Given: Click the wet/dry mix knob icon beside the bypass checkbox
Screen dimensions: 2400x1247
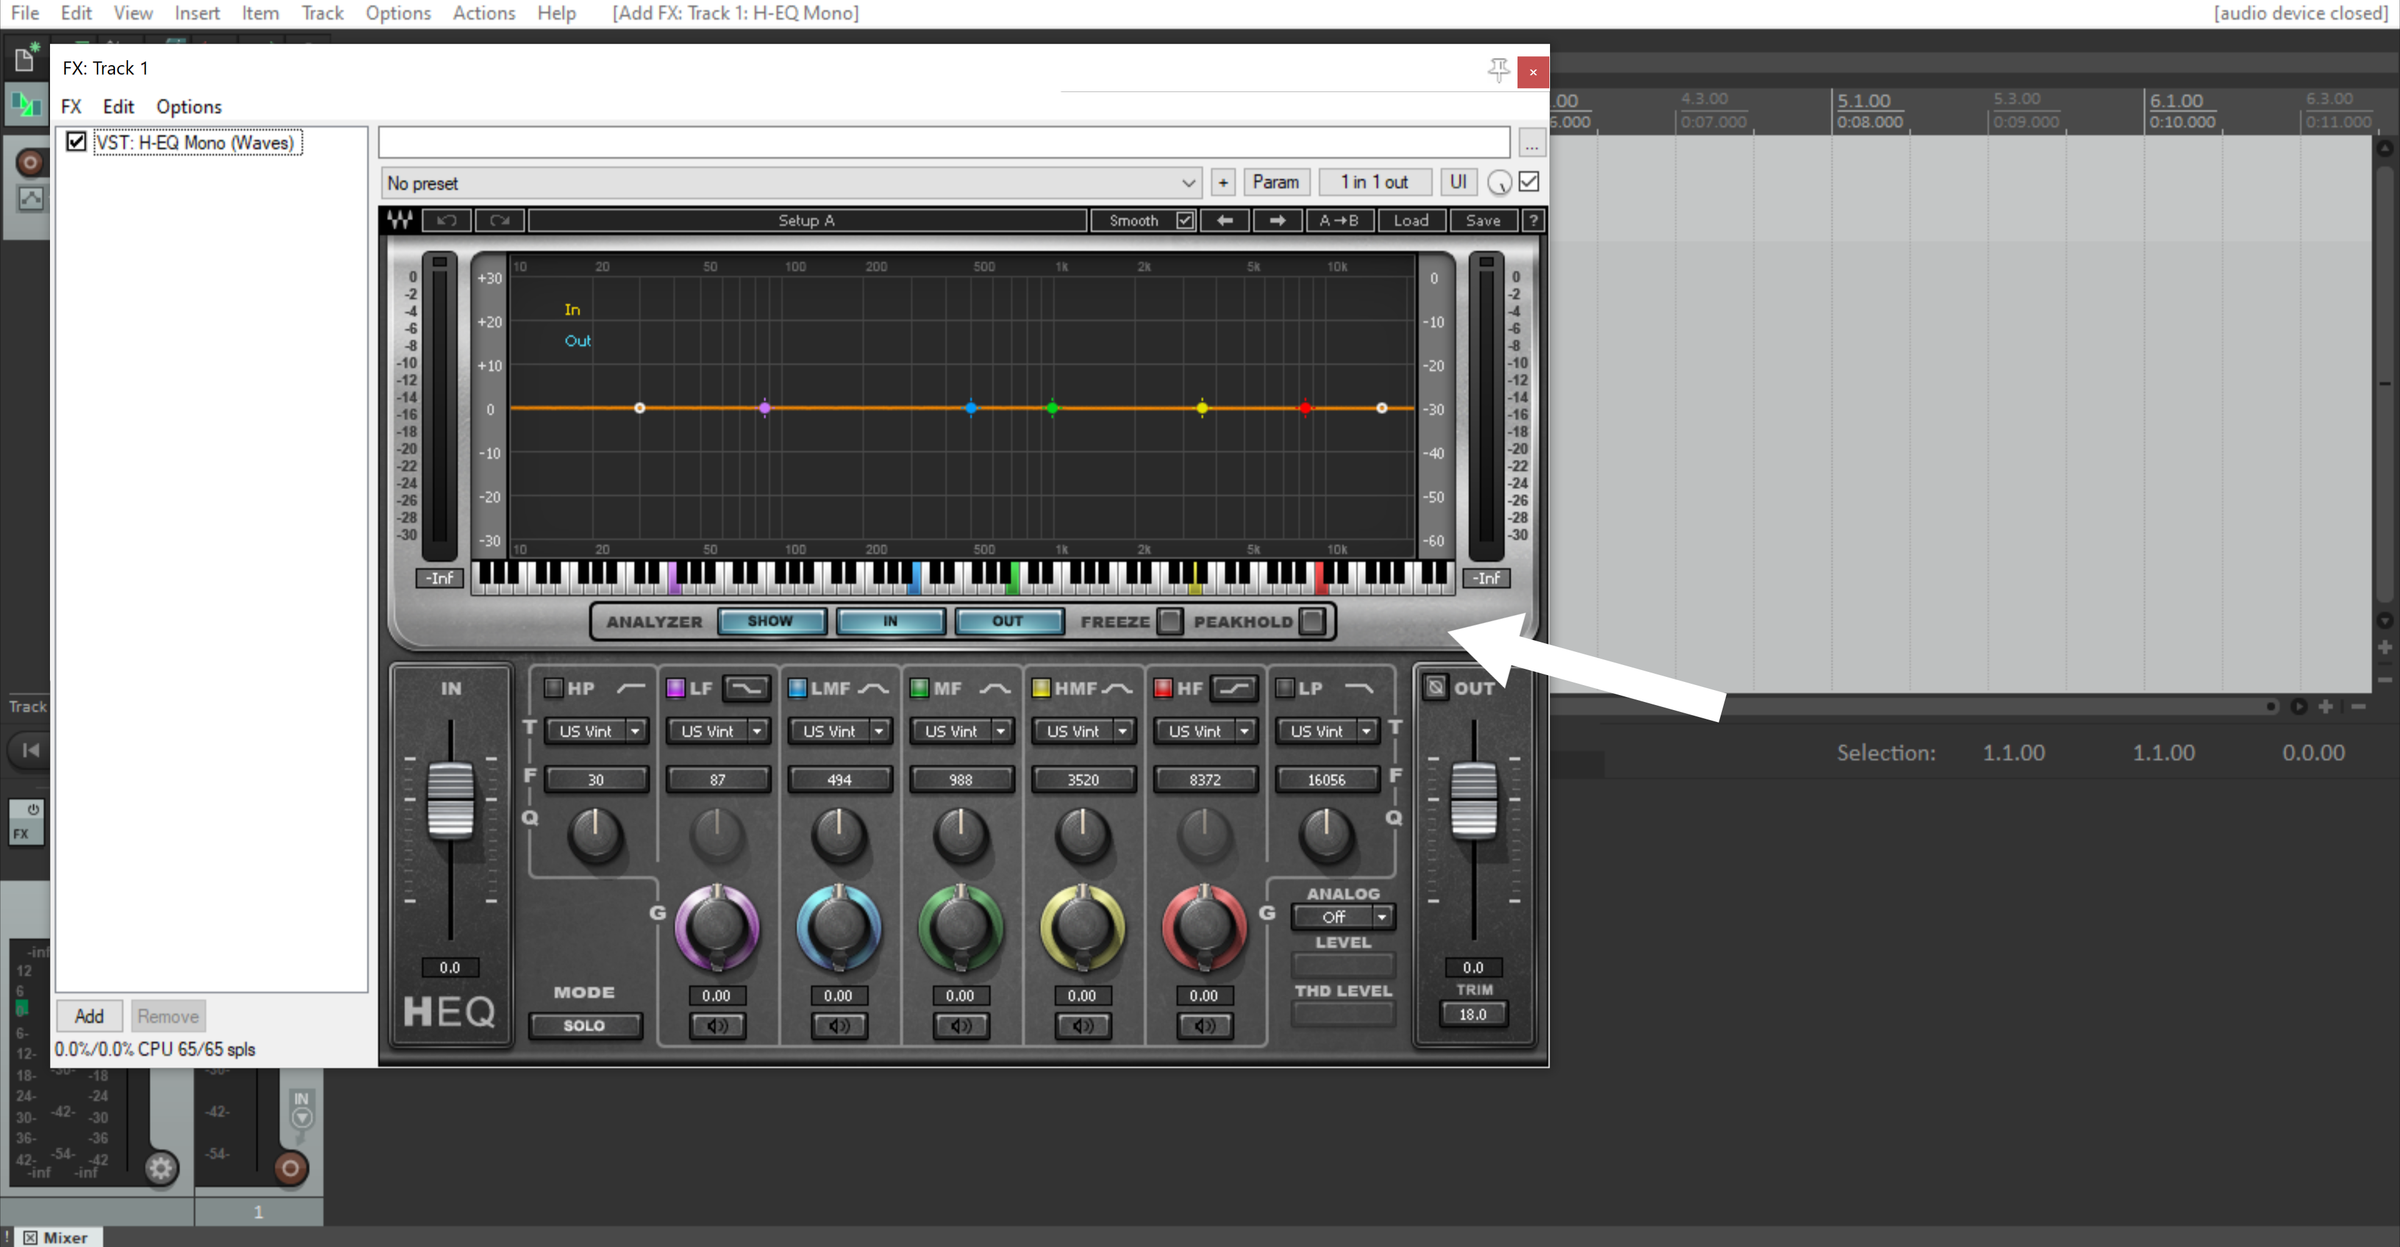Looking at the screenshot, I should point(1498,182).
